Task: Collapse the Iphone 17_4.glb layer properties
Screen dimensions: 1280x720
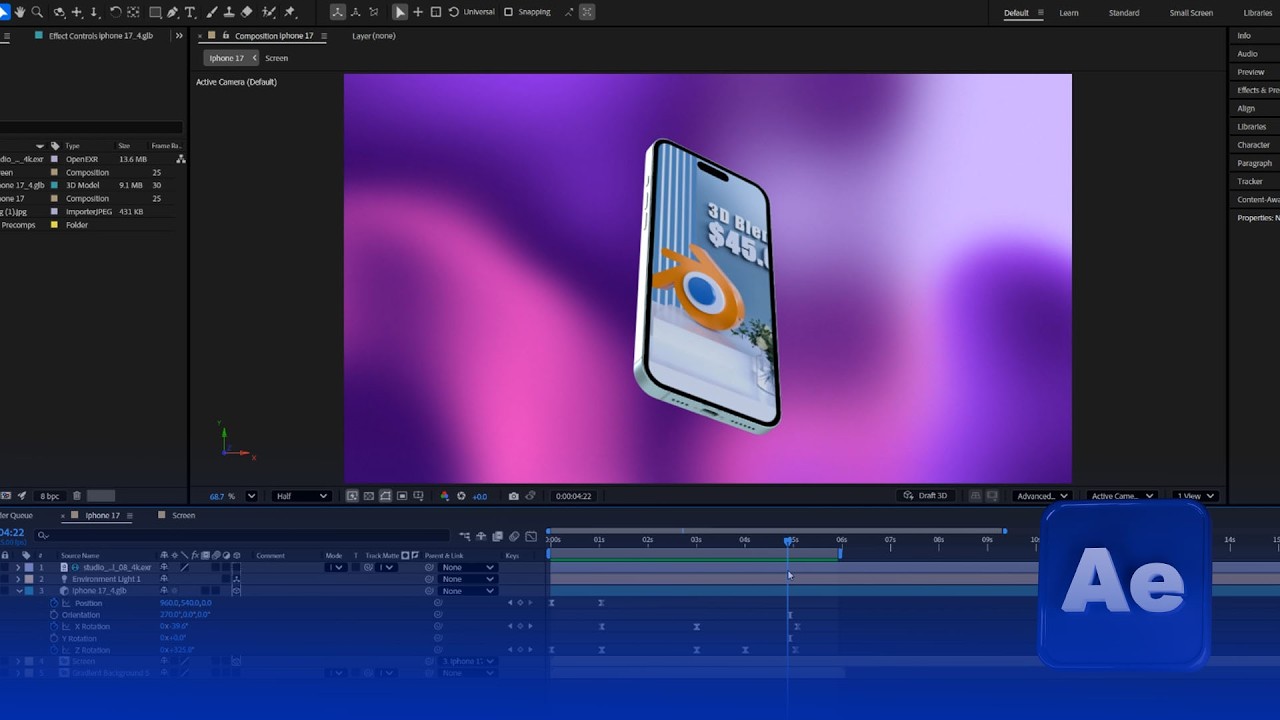Action: point(18,591)
